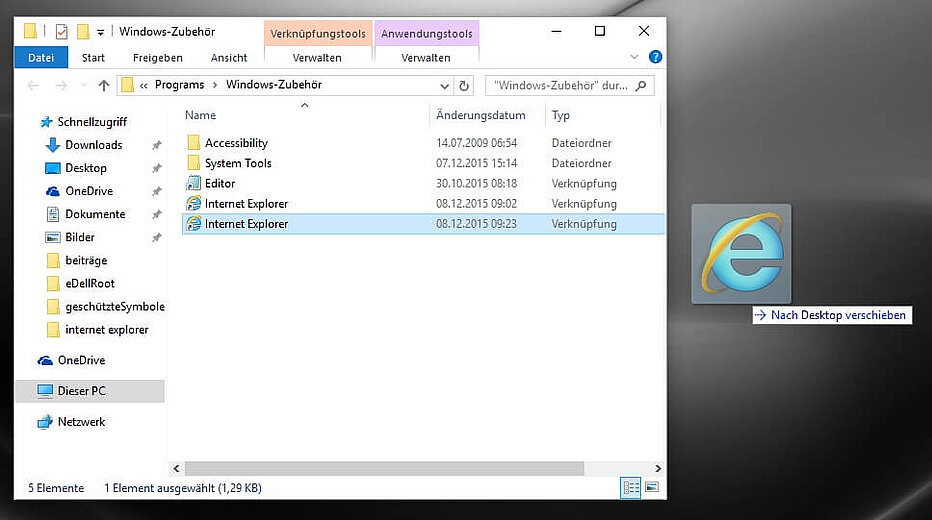Open the blue Help question mark icon
This screenshot has height=520, width=932.
[x=656, y=57]
